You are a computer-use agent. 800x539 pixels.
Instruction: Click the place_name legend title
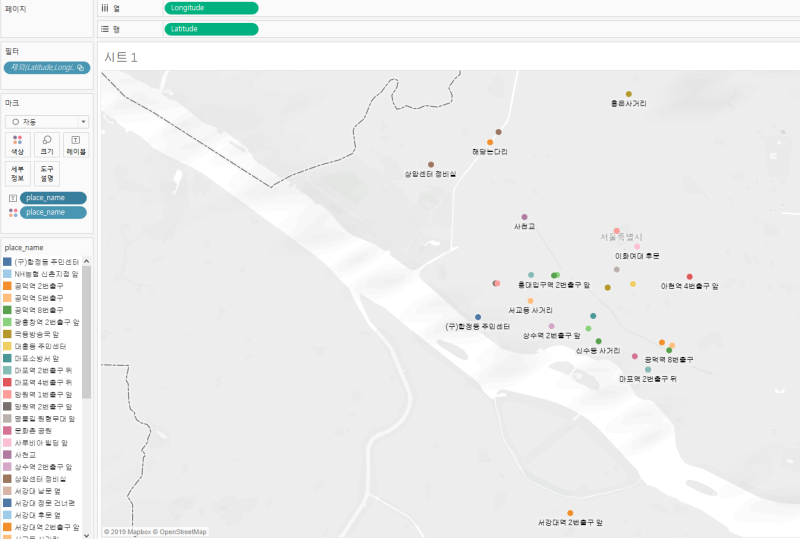click(24, 248)
